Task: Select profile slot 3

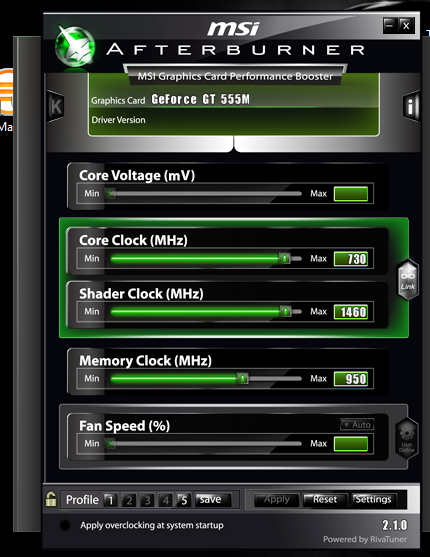Action: [147, 500]
